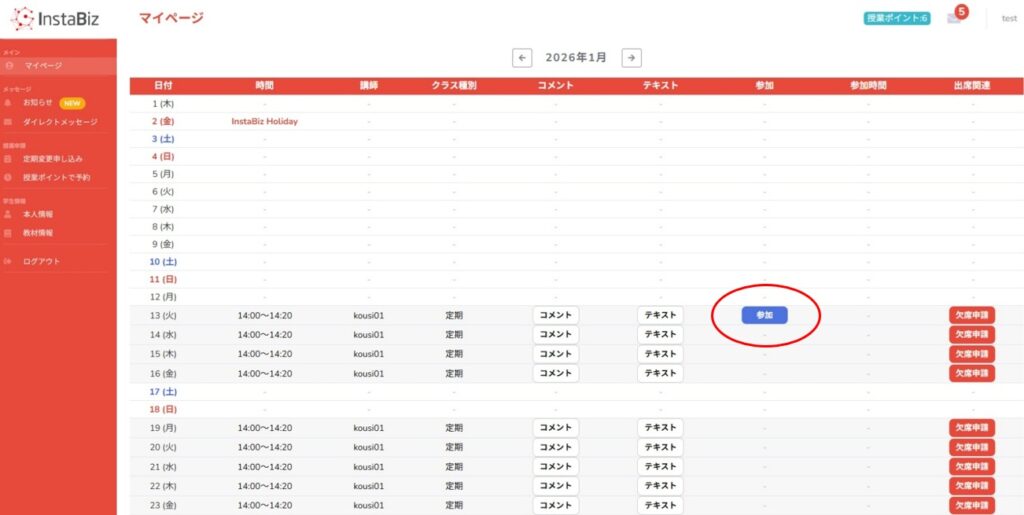Viewport: 1024px width, 515px height.
Task: Go to previous month with left arrow
Action: point(522,58)
